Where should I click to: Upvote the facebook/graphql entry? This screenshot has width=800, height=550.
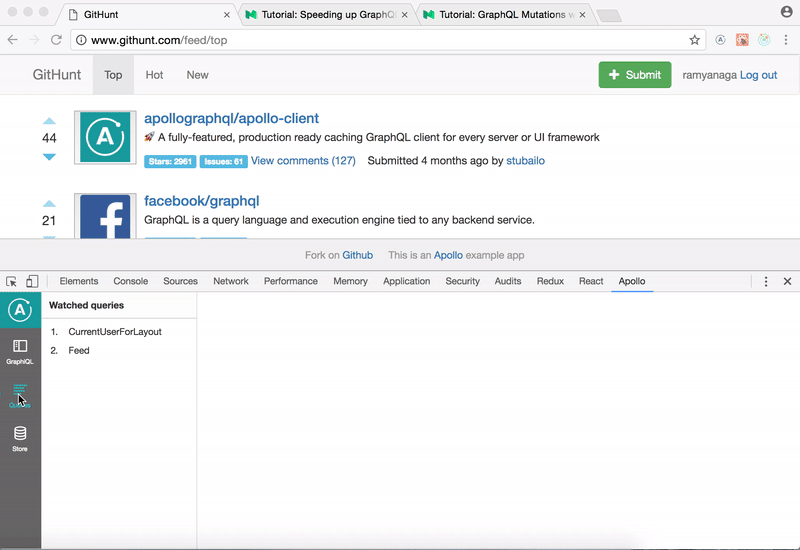pyautogui.click(x=49, y=204)
